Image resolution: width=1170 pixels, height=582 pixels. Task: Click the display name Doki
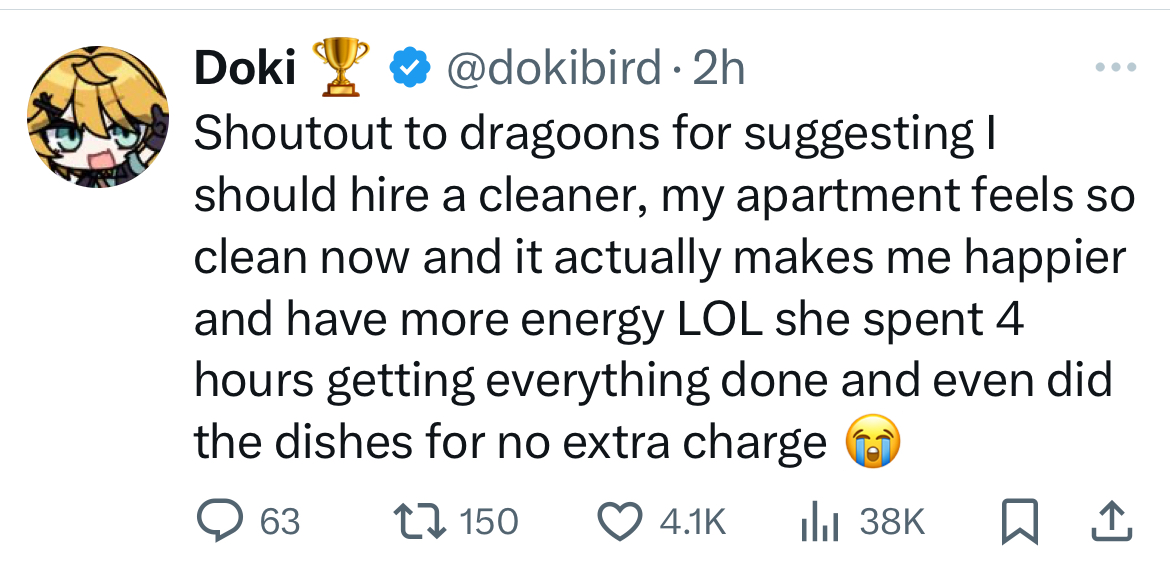pos(244,67)
